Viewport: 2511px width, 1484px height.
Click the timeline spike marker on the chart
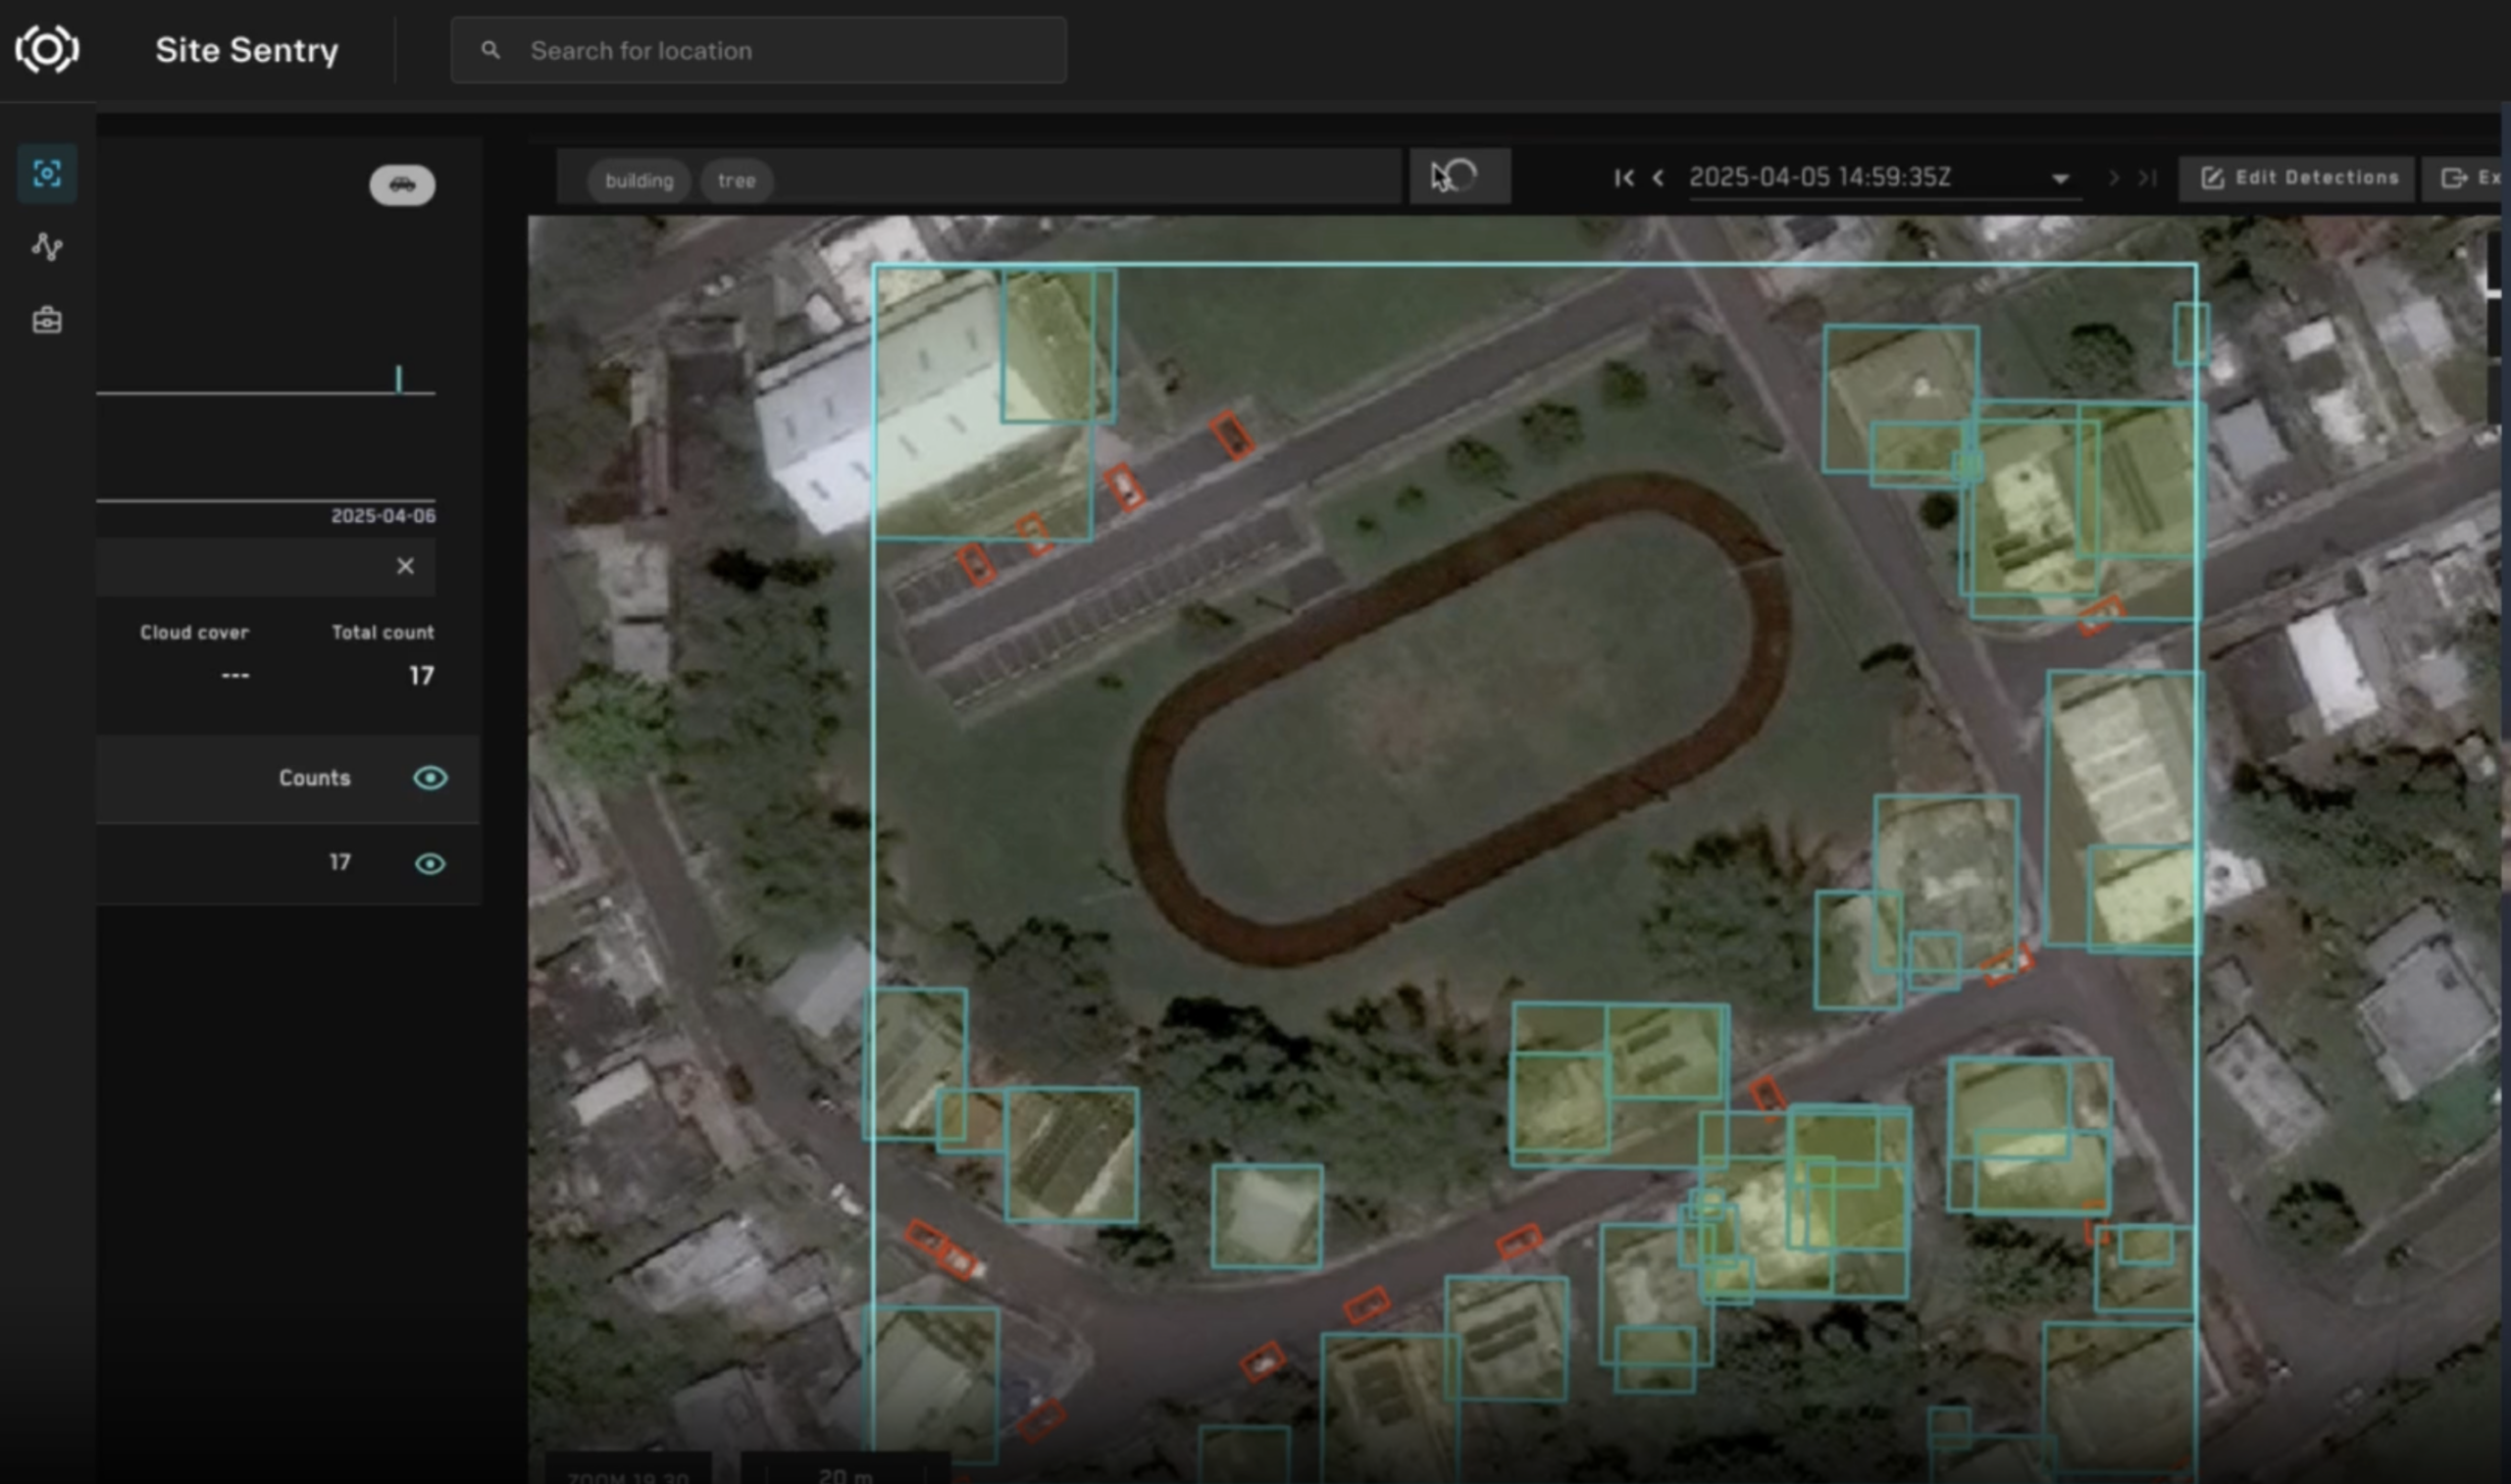[399, 379]
